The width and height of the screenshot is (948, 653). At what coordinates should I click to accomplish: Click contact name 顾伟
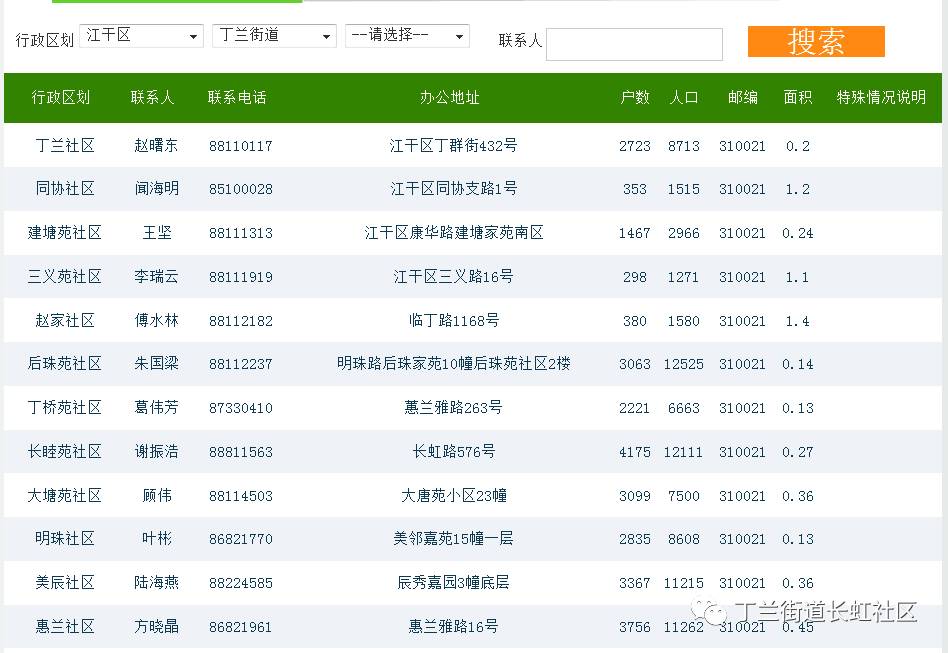click(157, 496)
